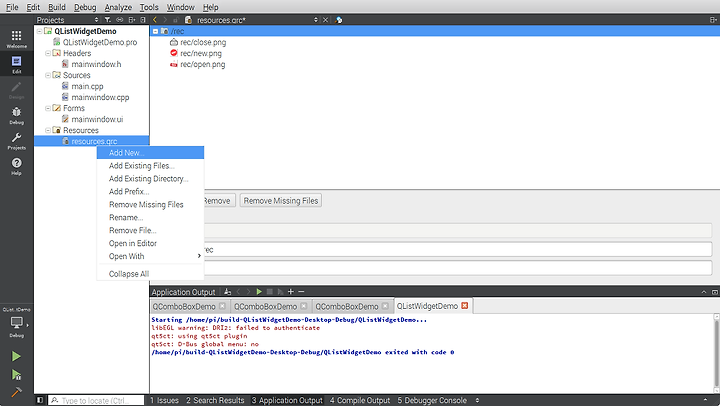Choose Add Existing Directory... entry
The image size is (720, 406).
[x=150, y=179]
